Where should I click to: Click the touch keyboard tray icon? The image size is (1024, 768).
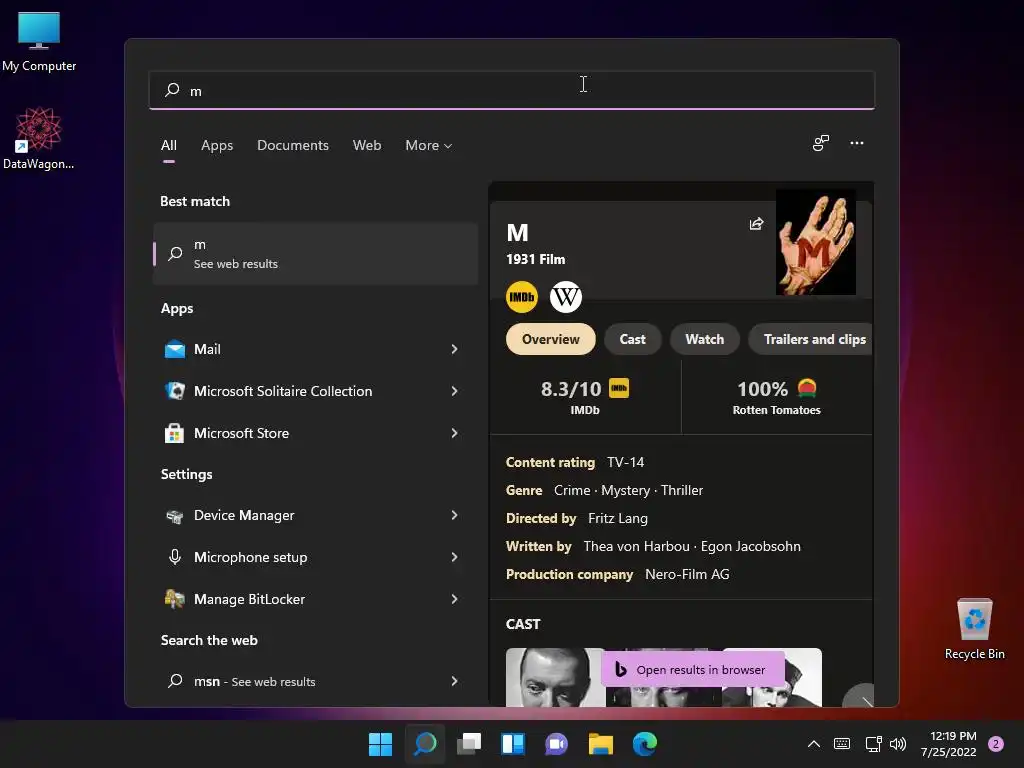click(842, 744)
